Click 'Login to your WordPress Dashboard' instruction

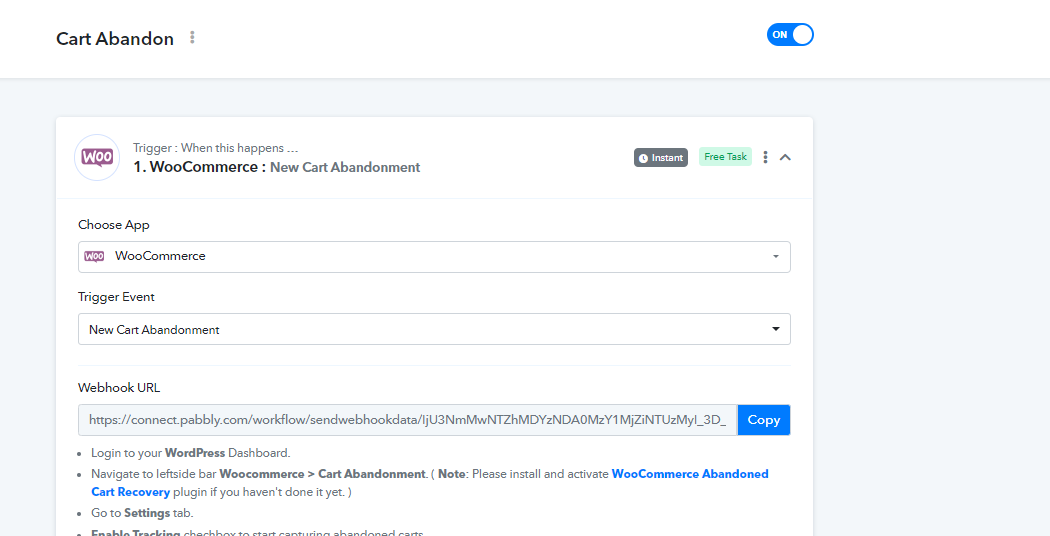191,453
